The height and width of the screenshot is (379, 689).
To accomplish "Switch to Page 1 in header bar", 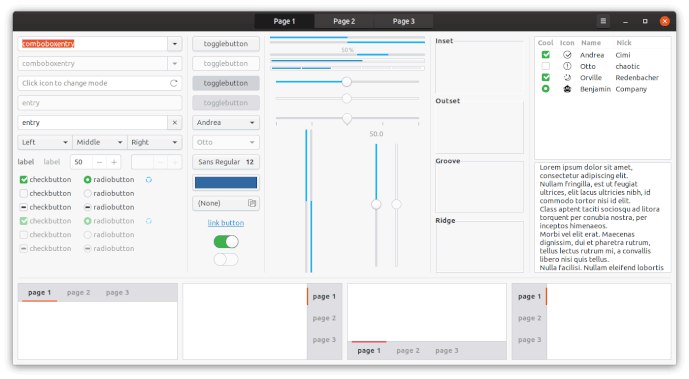I will click(x=284, y=21).
